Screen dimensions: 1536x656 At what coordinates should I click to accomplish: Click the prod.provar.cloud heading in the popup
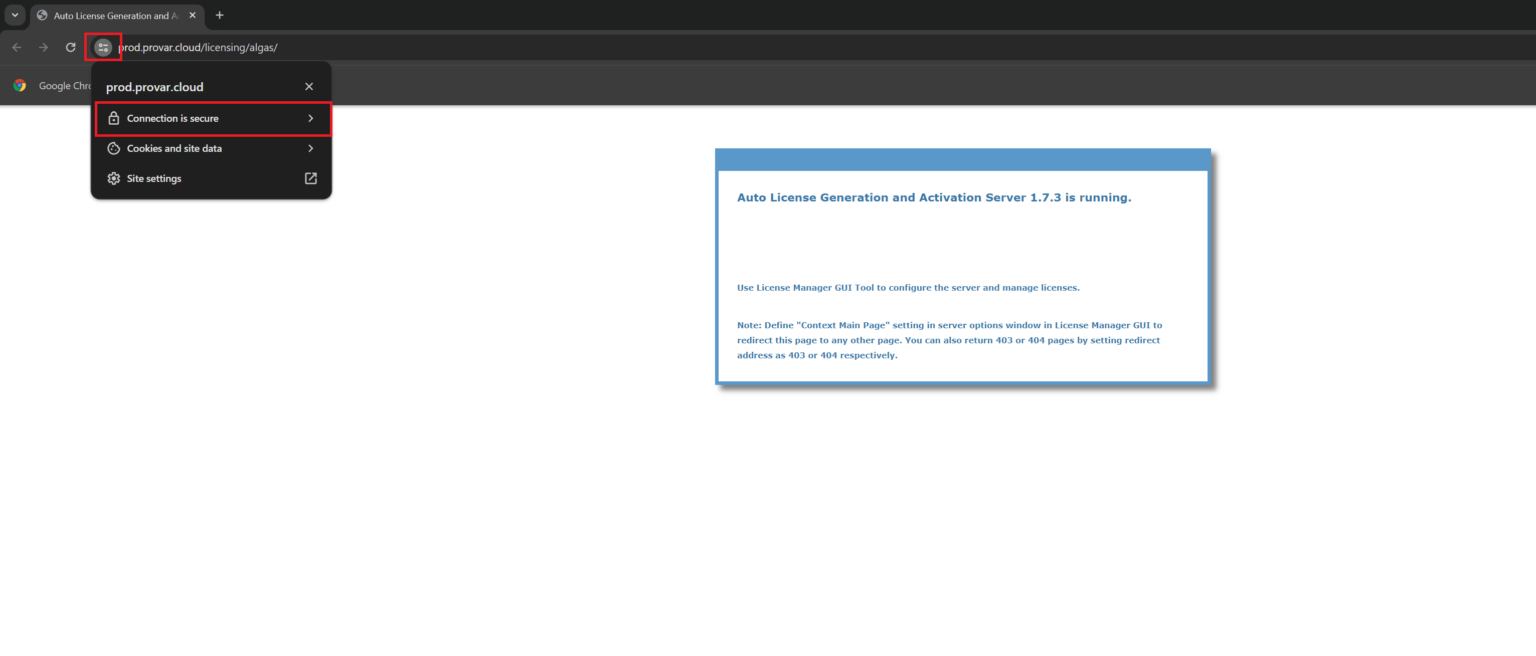(154, 87)
